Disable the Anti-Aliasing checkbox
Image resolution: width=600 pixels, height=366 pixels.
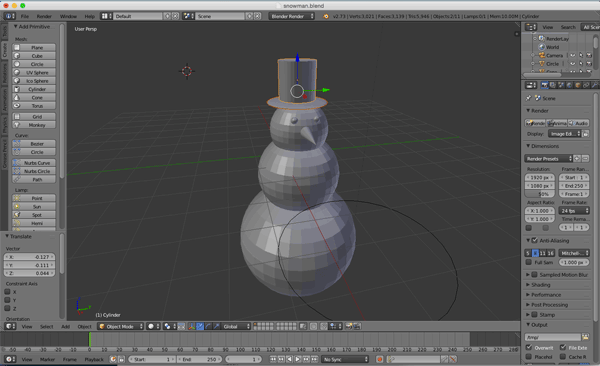(535, 240)
